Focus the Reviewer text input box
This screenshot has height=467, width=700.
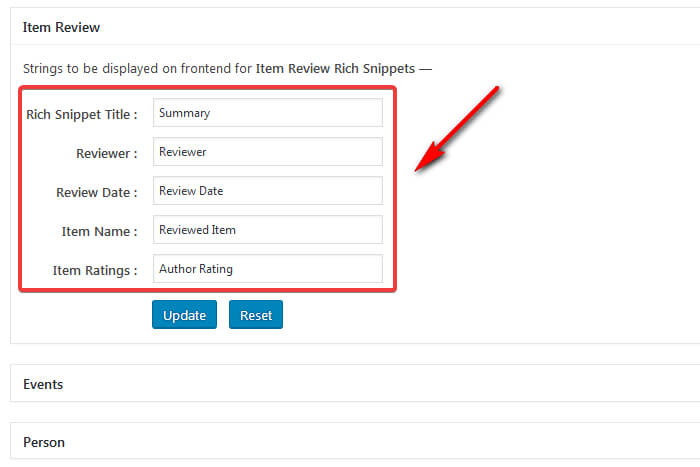[x=267, y=152]
